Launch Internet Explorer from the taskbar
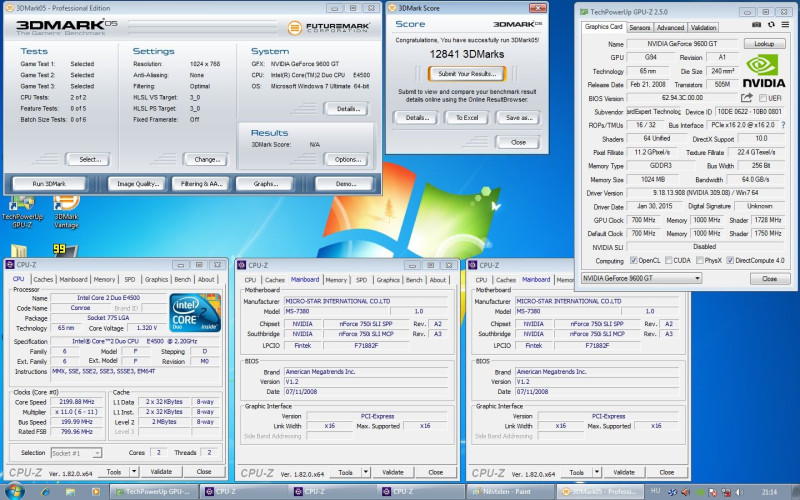This screenshot has height=500, width=800. 45,492
